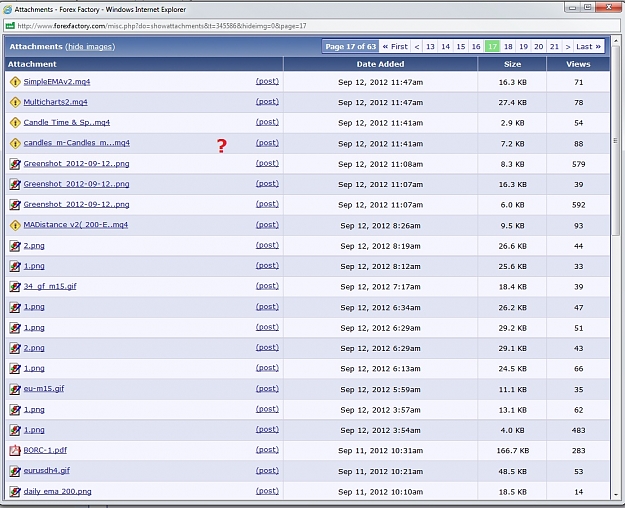625x508 pixels.
Task: Click the image icon for 1.png added 8:12am
Action: 15,266
